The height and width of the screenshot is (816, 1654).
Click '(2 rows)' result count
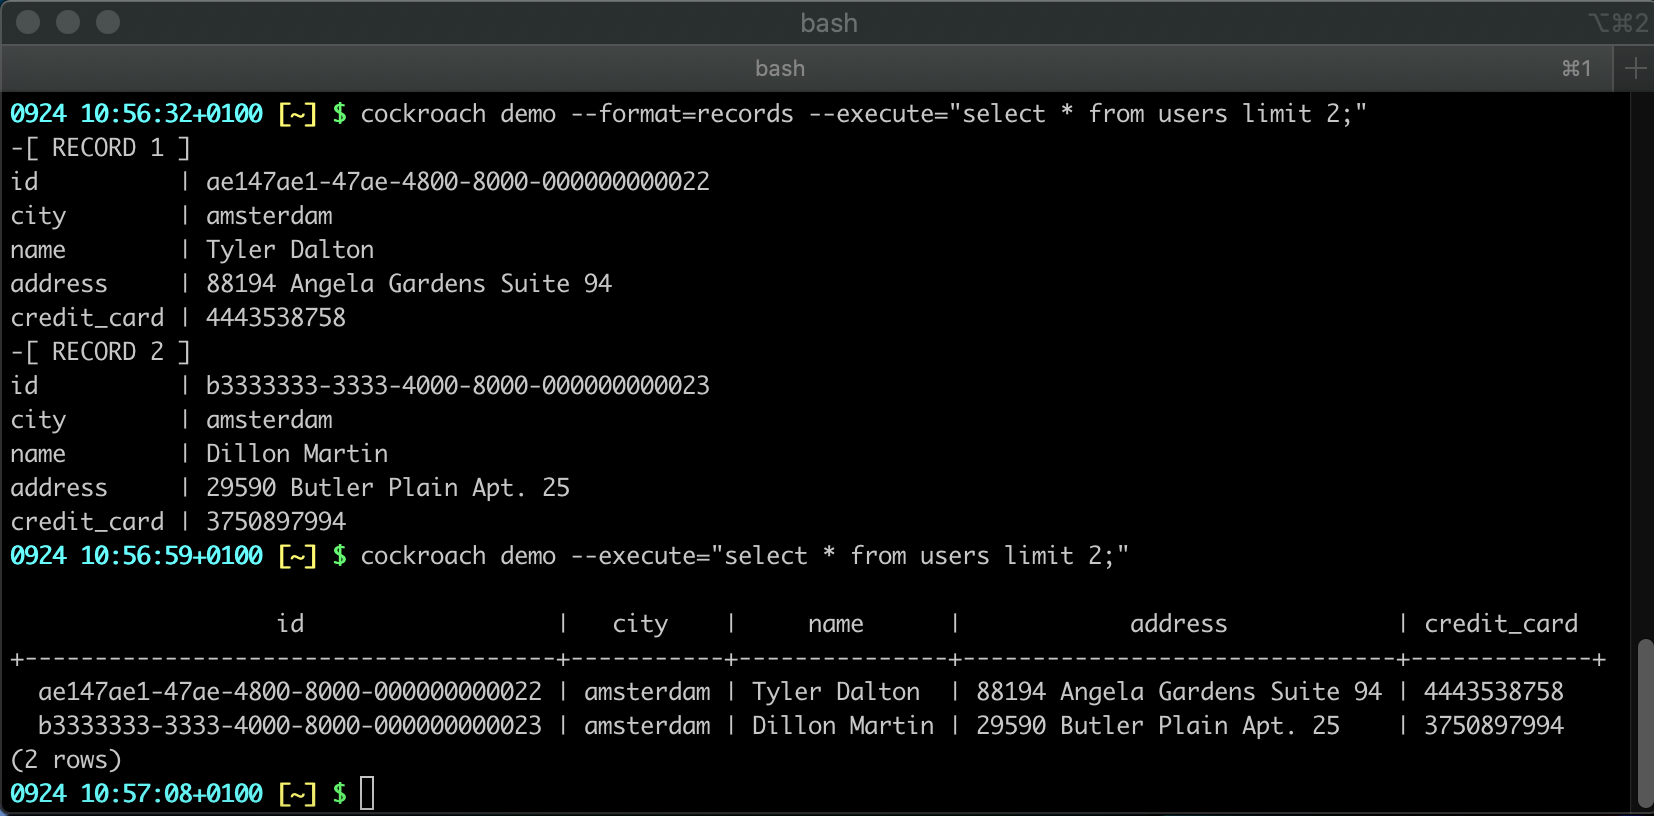[66, 760]
